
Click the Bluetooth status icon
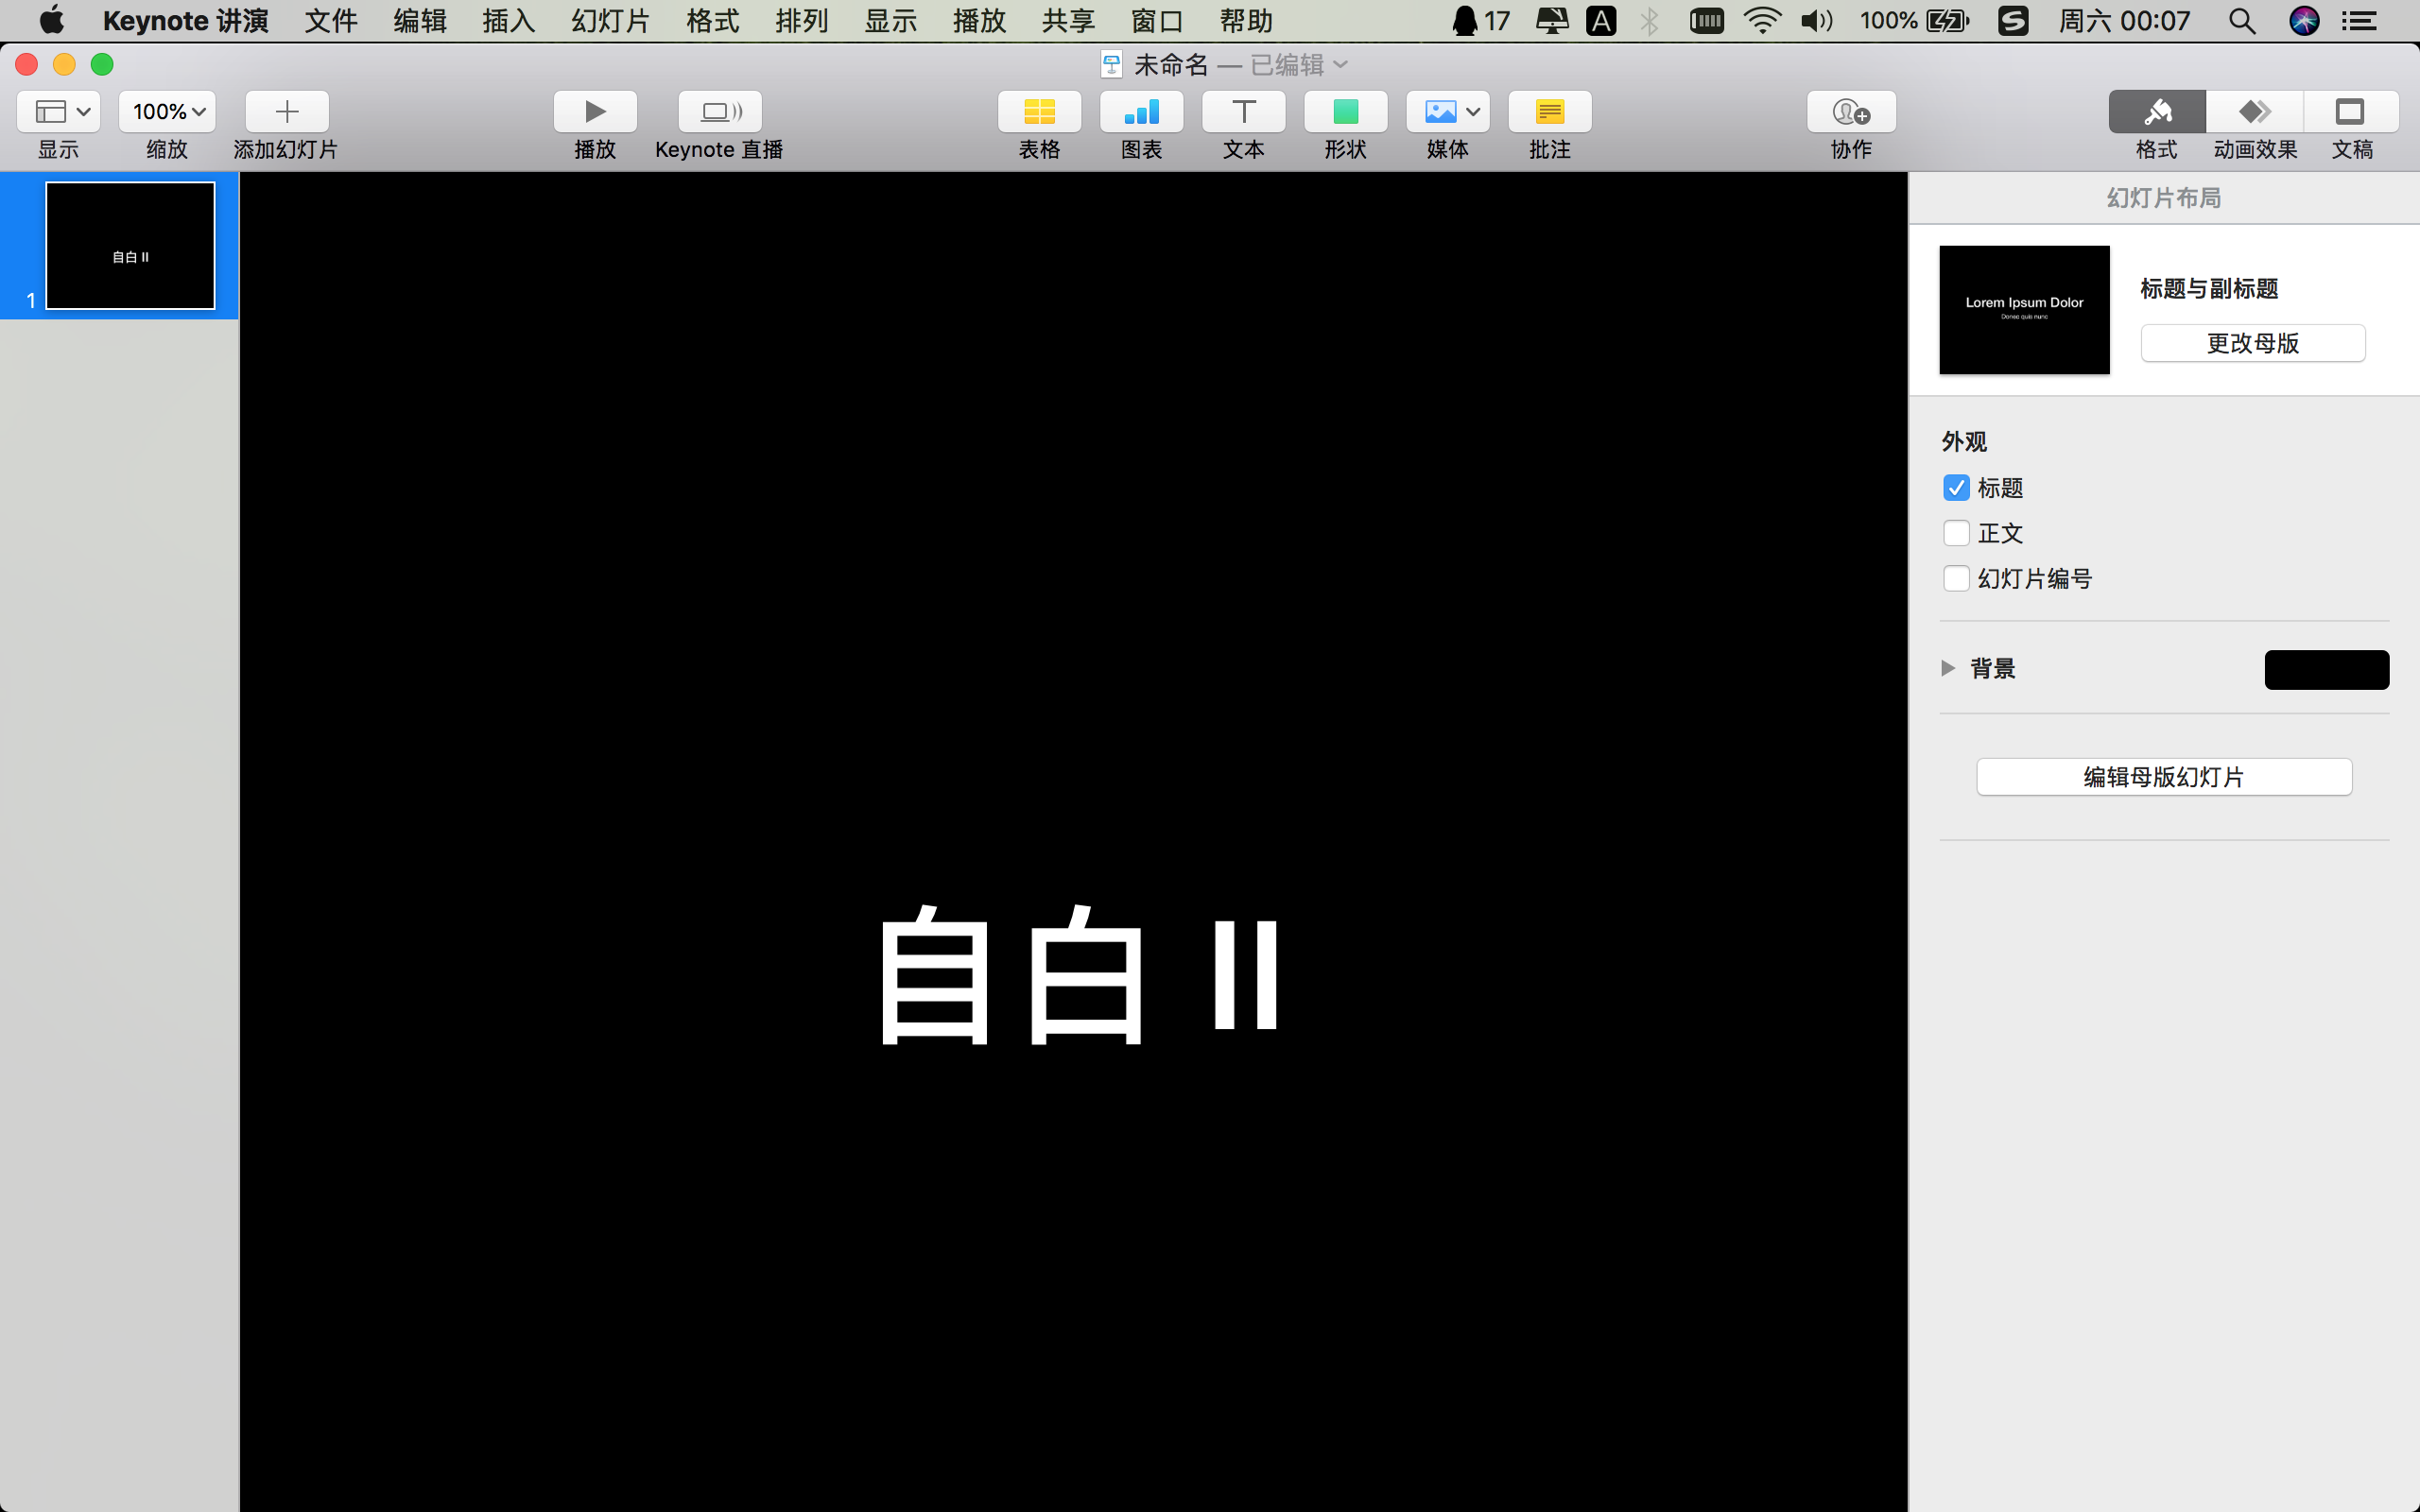click(x=1649, y=21)
